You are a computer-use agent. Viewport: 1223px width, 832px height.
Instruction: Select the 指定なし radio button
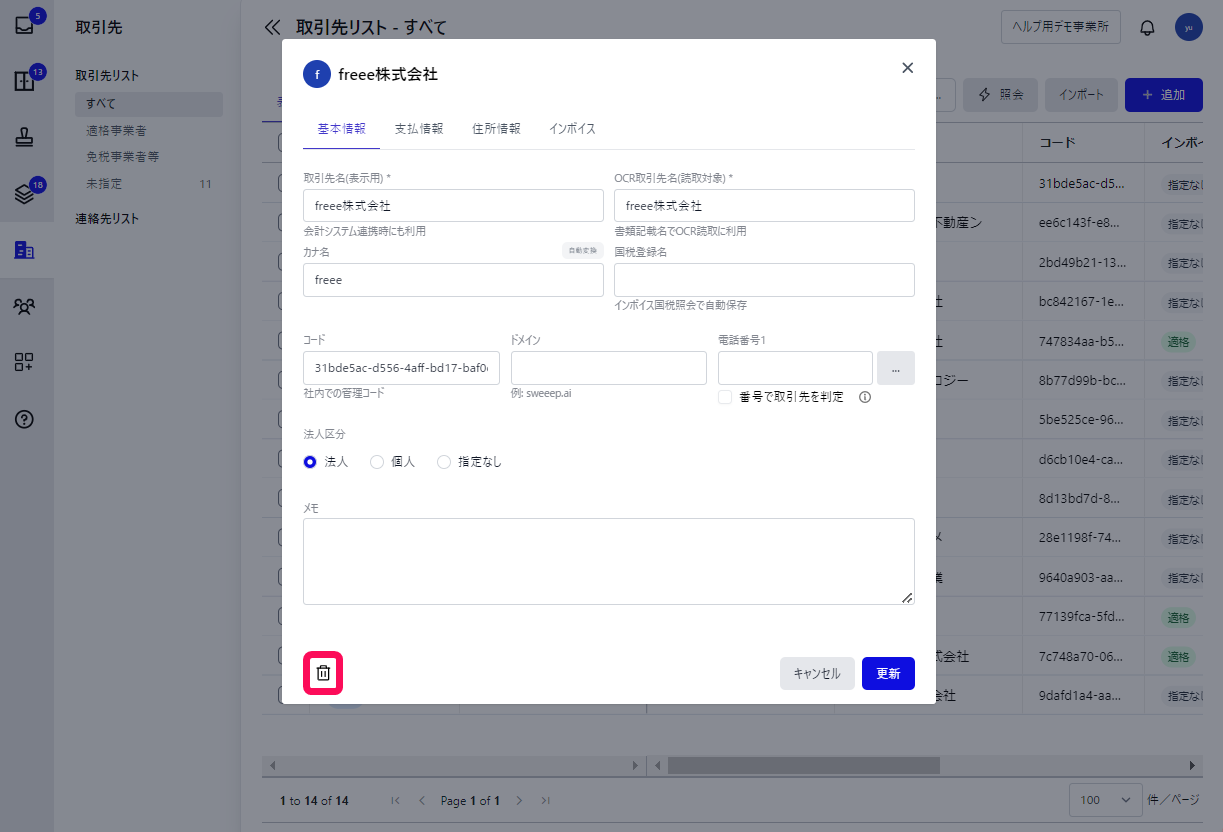pyautogui.click(x=444, y=462)
